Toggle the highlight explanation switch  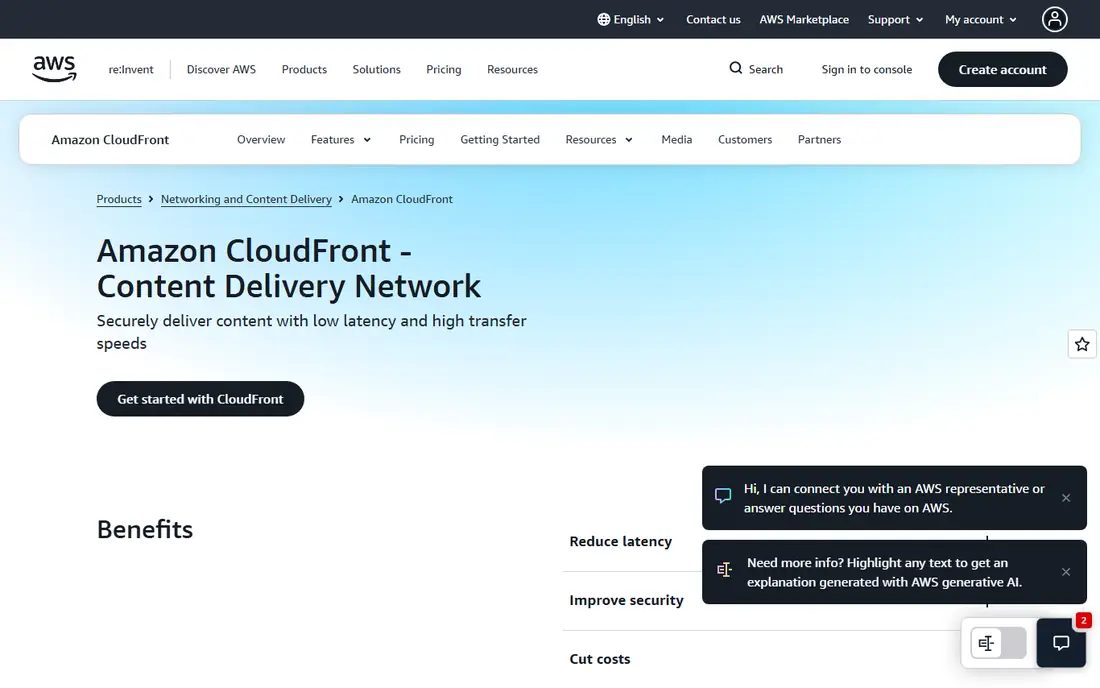click(998, 643)
